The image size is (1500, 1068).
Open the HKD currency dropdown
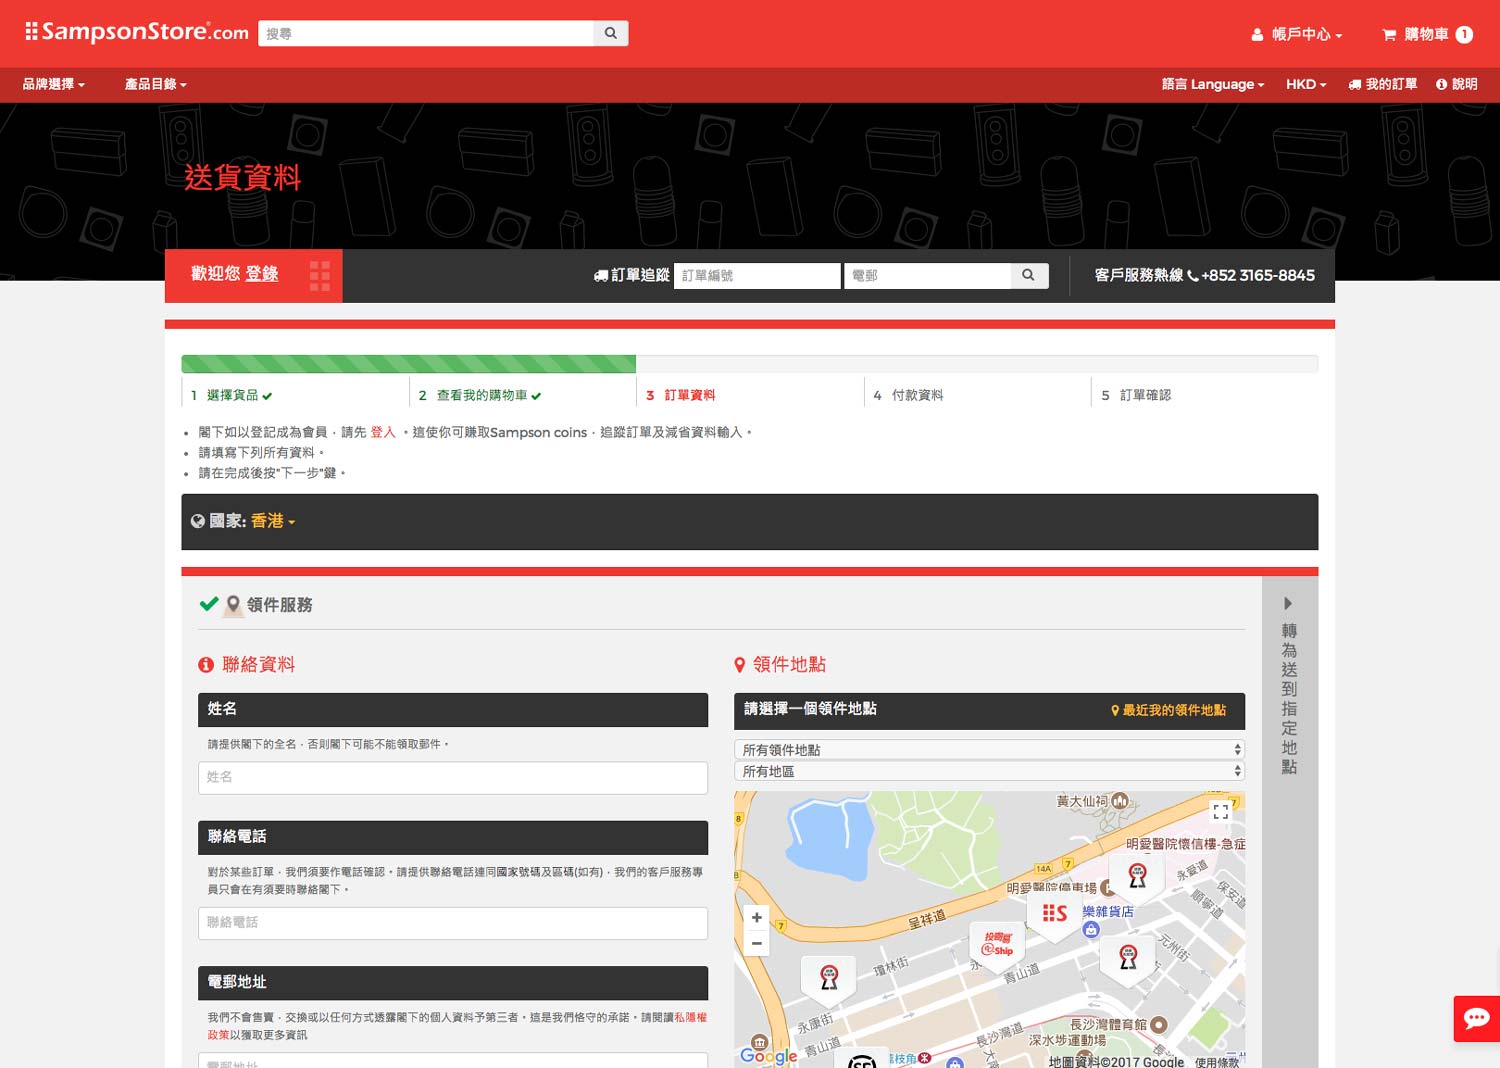click(x=1306, y=84)
